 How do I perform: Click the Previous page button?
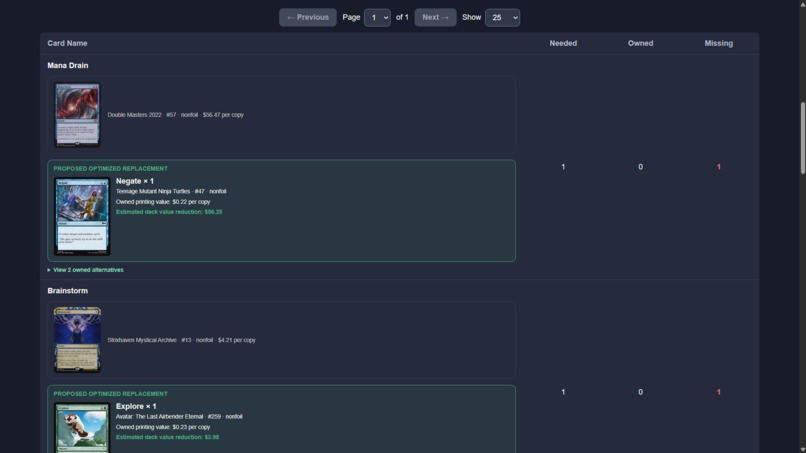[307, 17]
